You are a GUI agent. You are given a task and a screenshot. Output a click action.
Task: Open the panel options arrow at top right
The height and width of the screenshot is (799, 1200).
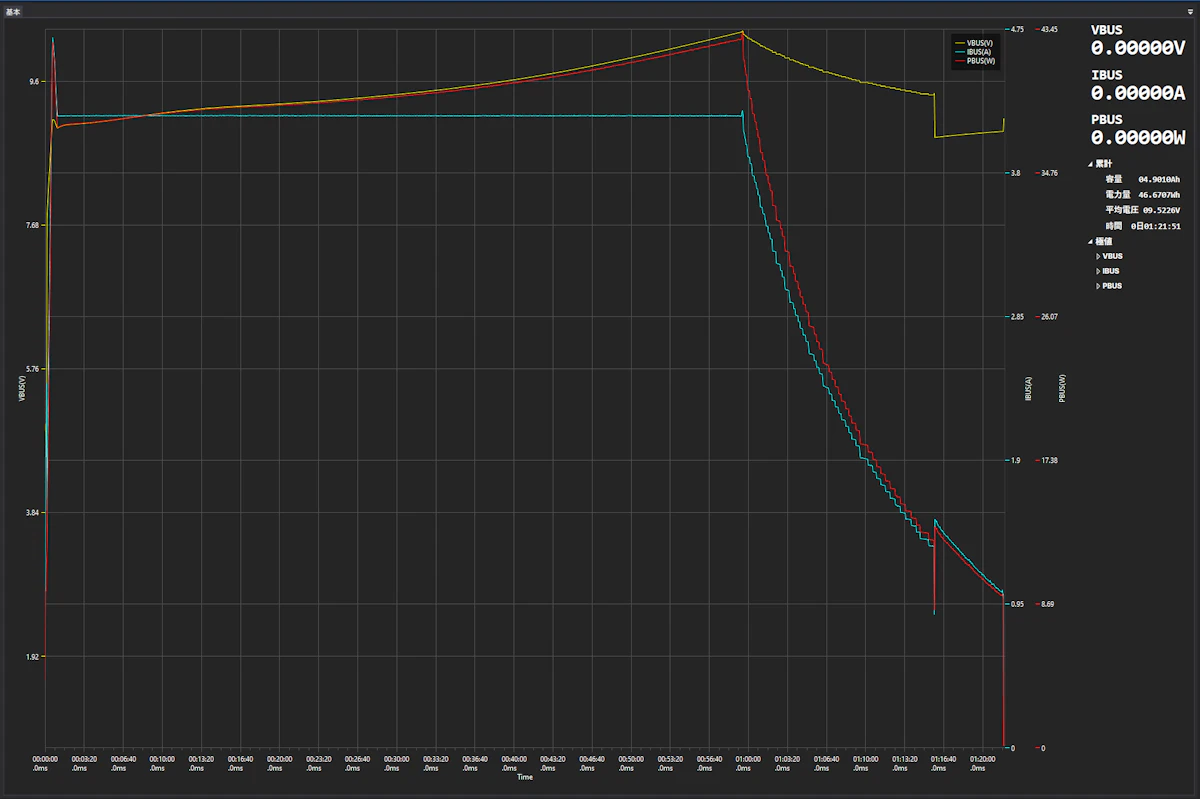coord(1189,11)
